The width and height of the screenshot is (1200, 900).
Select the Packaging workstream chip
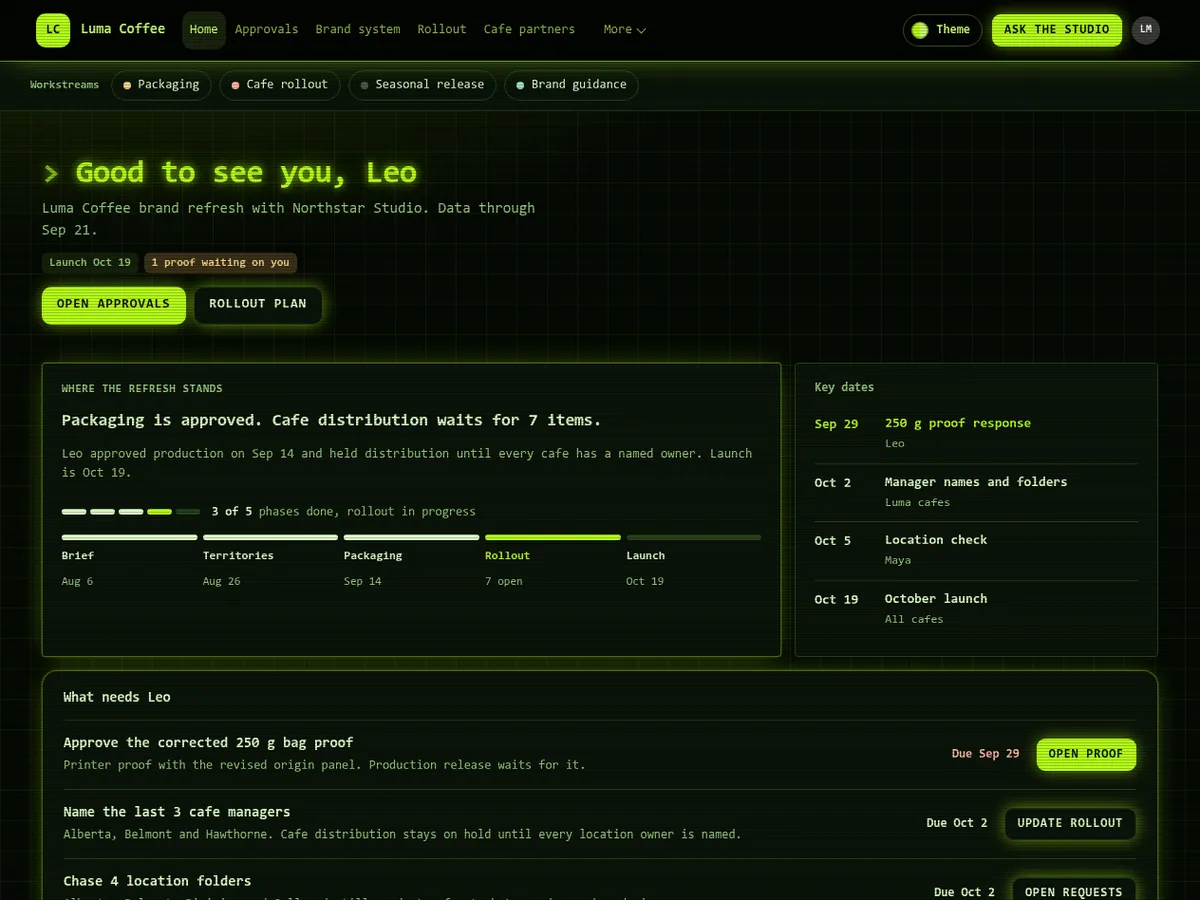coord(161,85)
